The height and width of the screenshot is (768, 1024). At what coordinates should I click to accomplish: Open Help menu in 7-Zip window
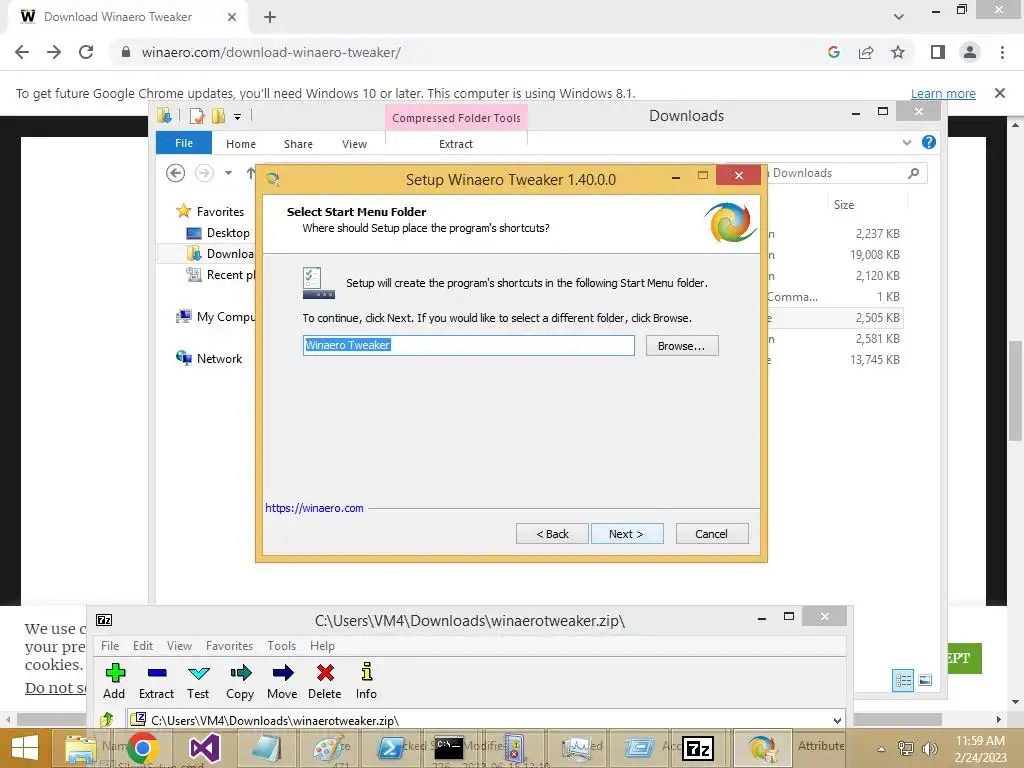coord(322,645)
